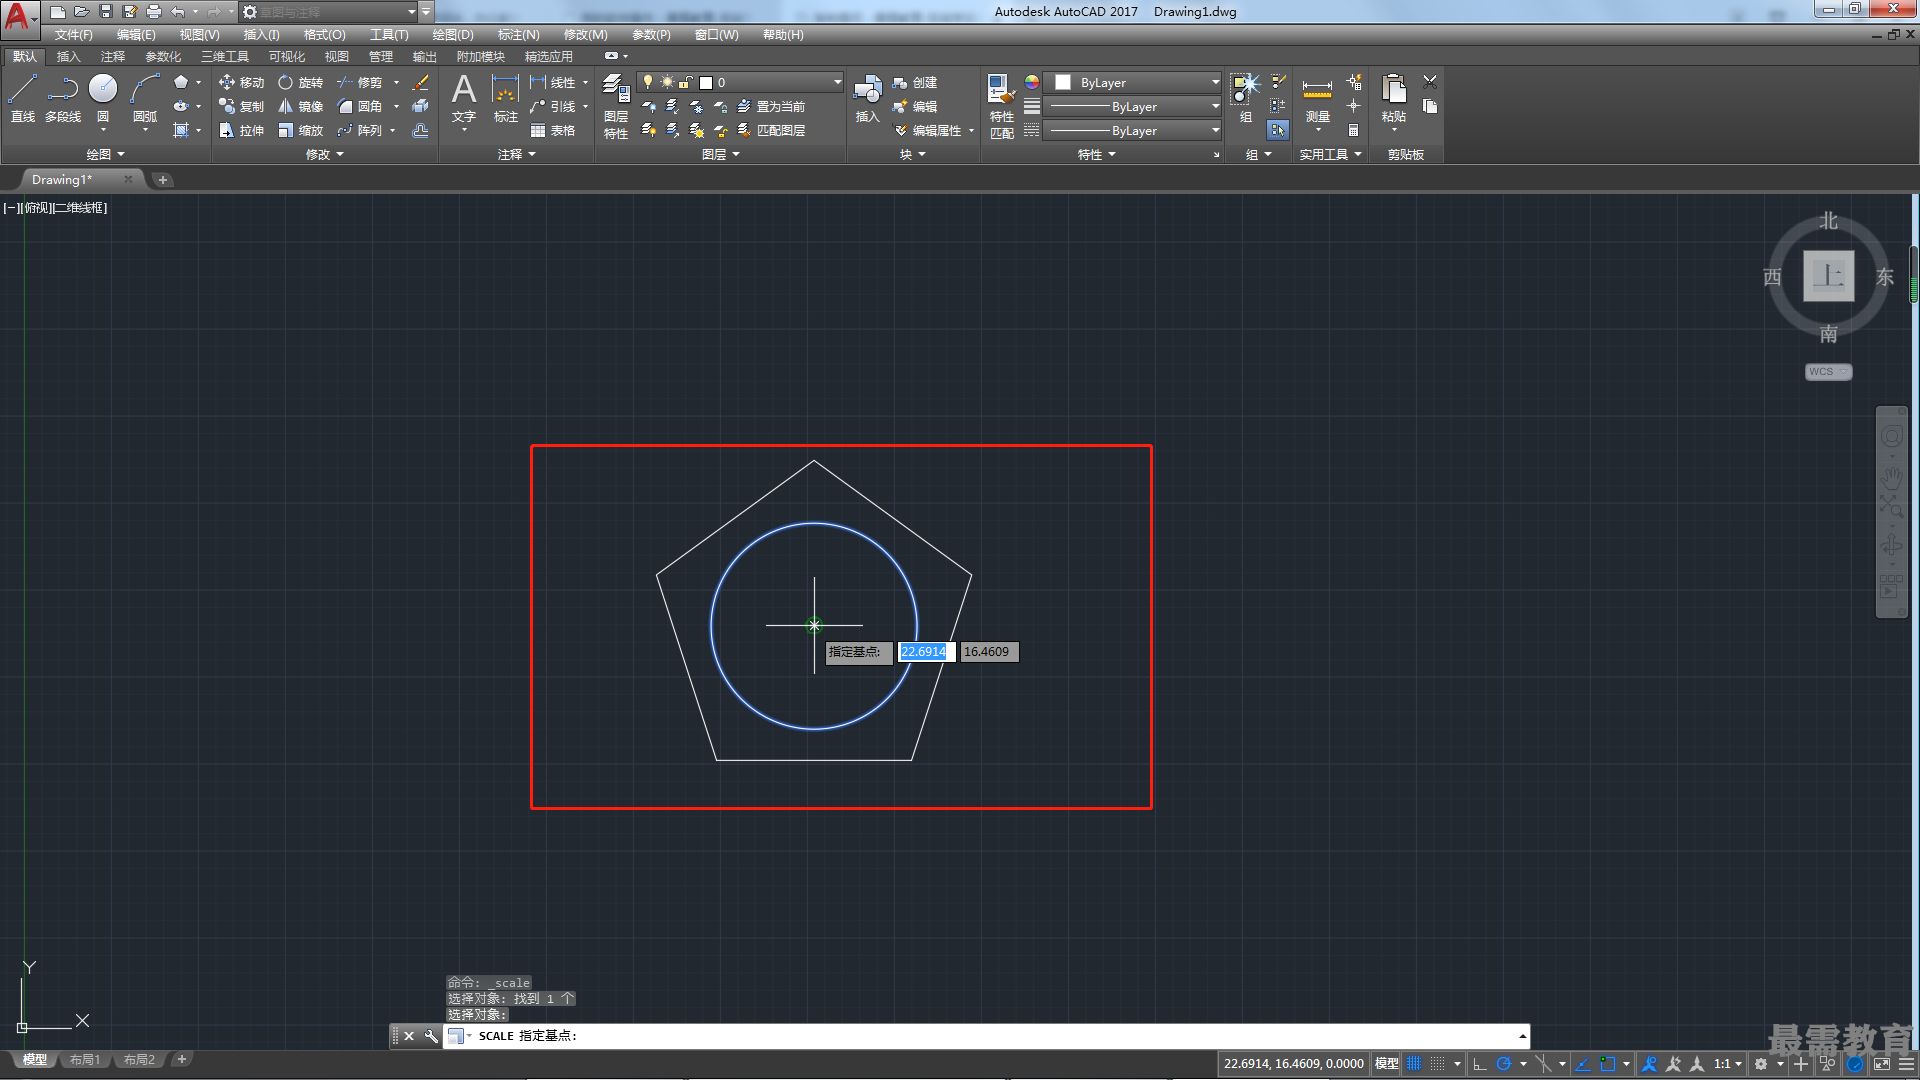Viewport: 1920px width, 1080px height.
Task: Click the 特性匹配 (Match Properties) icon
Action: (x=1001, y=105)
